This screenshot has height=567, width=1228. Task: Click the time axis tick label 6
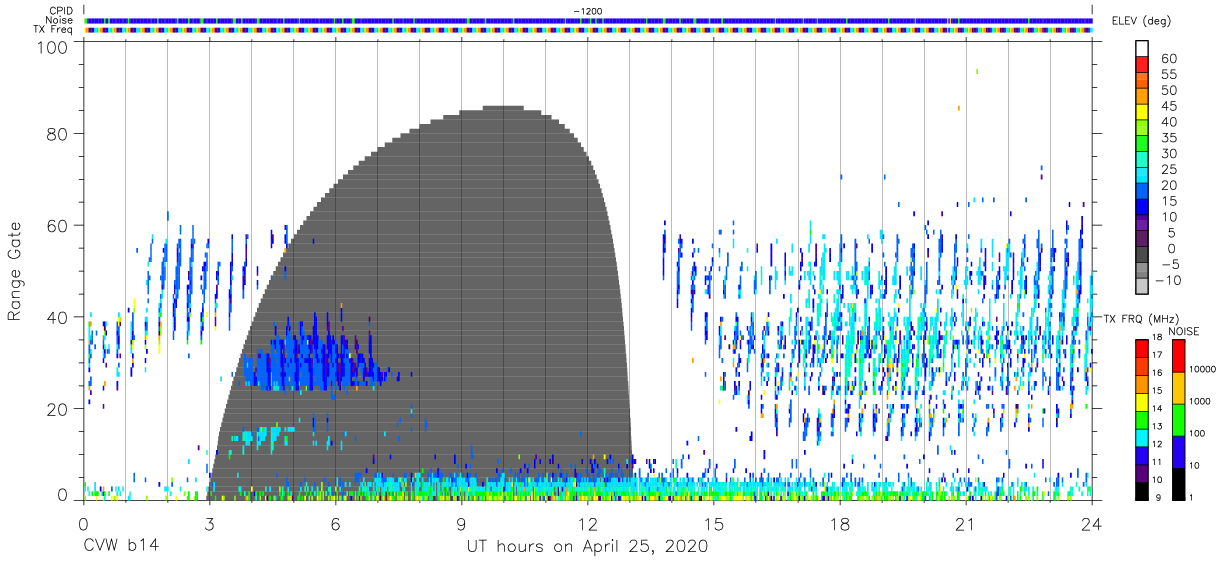[335, 523]
